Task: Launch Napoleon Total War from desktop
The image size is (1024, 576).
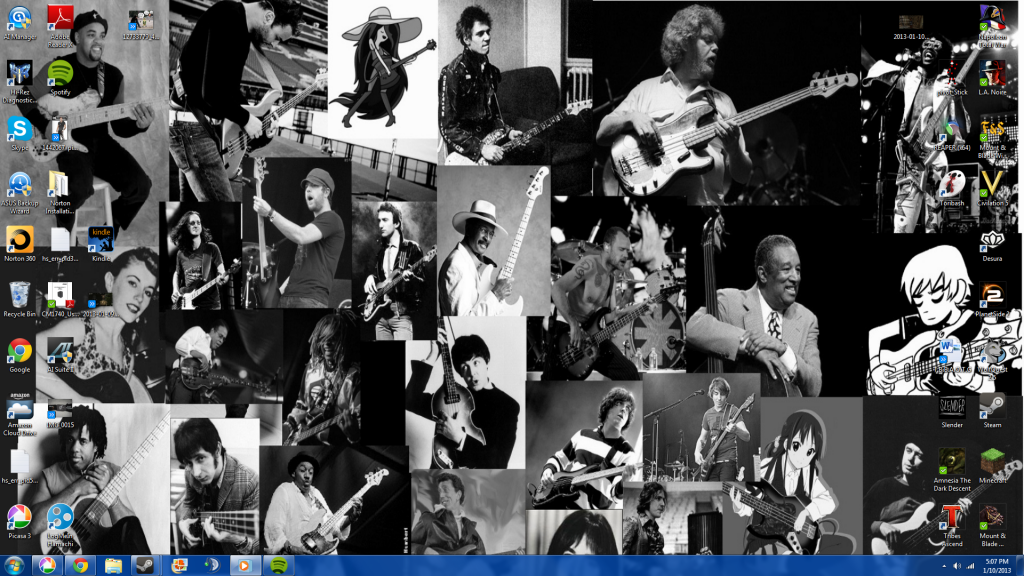Action: point(992,25)
